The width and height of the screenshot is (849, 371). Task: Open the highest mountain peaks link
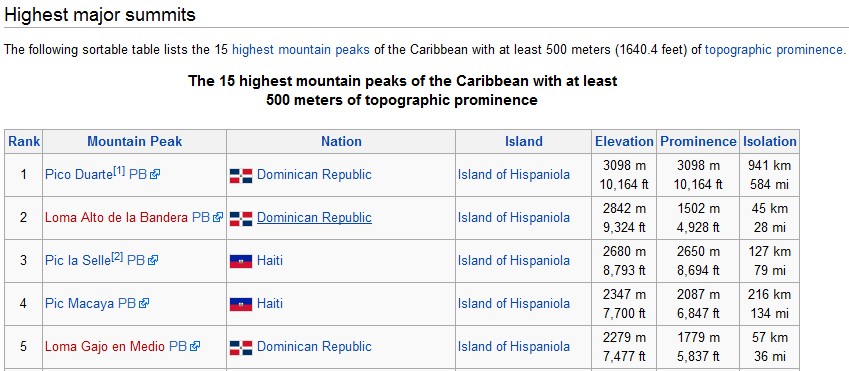(x=301, y=50)
